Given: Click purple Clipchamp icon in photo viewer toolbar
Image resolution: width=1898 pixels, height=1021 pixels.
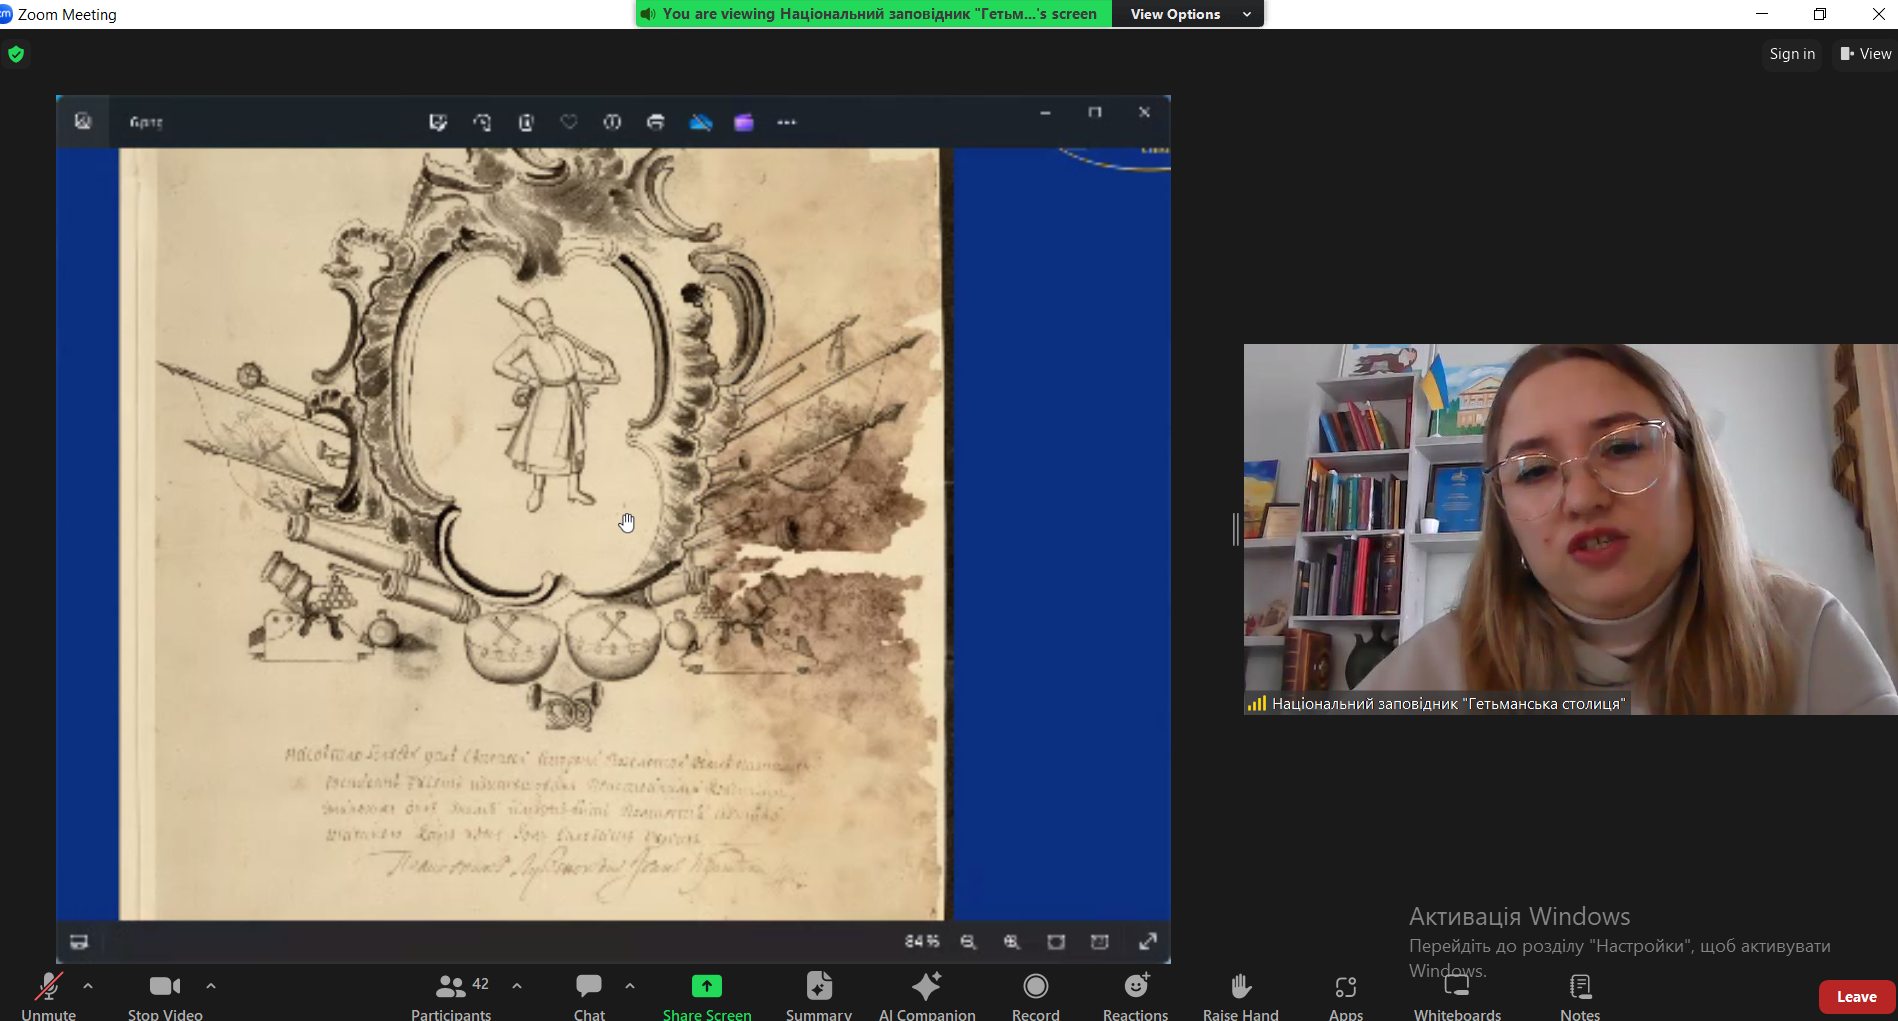Looking at the screenshot, I should coord(744,122).
